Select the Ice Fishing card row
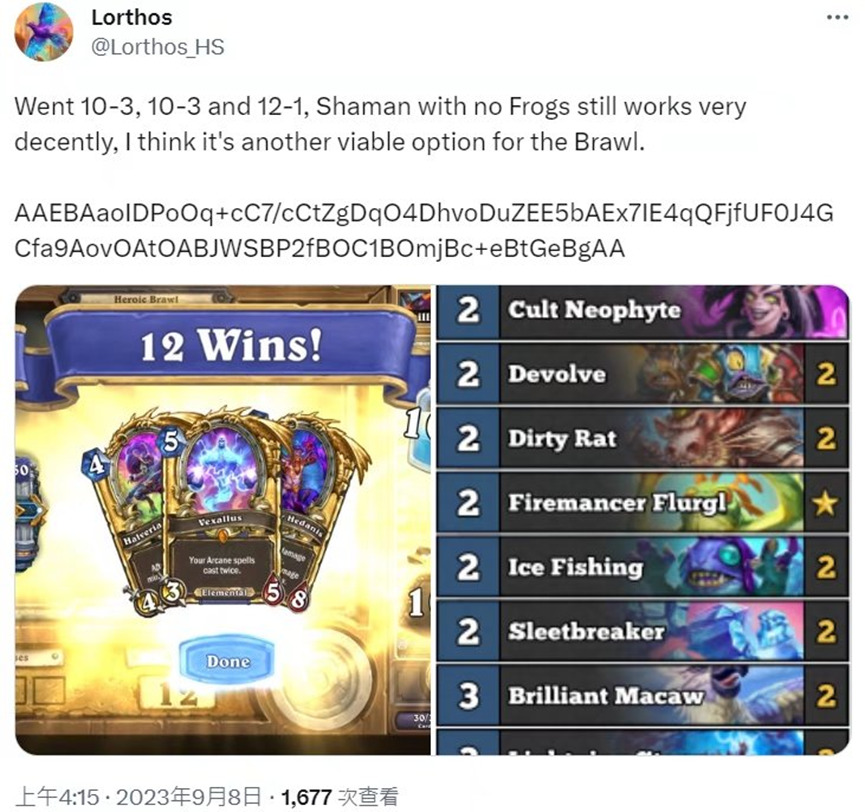865x812 pixels. pyautogui.click(x=643, y=567)
